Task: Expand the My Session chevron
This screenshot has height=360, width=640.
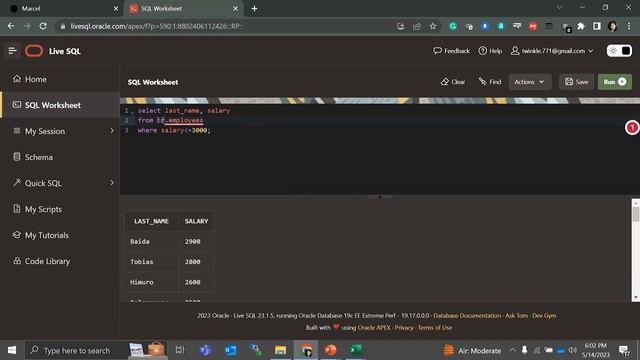Action: point(112,131)
